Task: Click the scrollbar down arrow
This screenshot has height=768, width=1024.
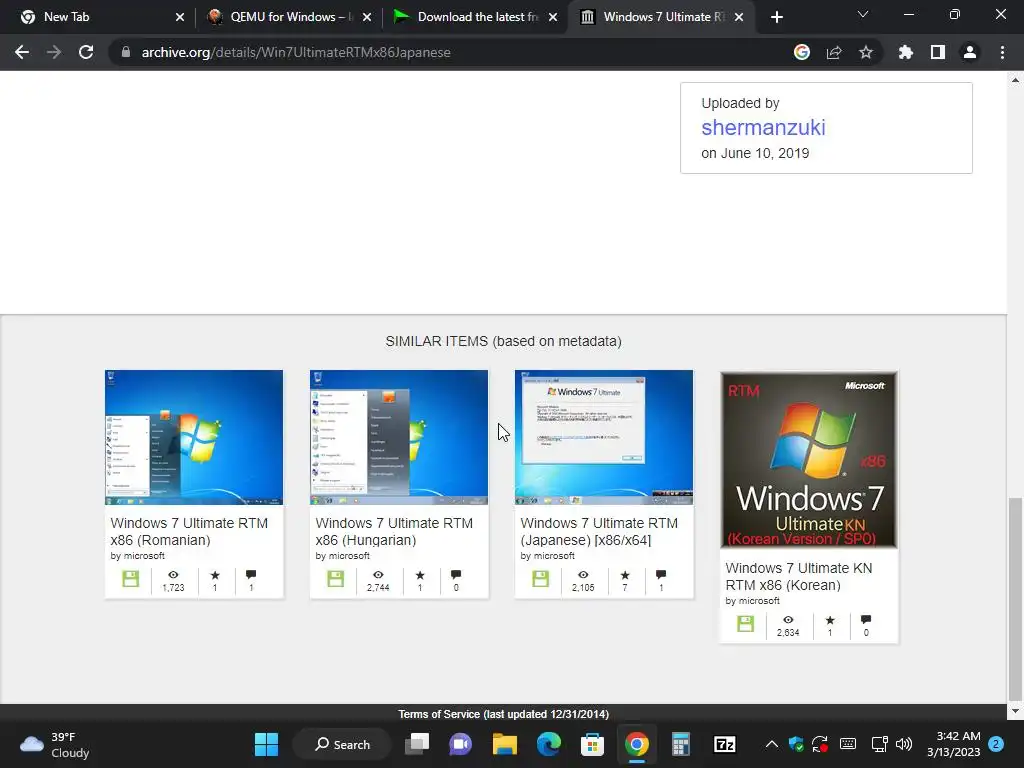Action: [x=1015, y=712]
